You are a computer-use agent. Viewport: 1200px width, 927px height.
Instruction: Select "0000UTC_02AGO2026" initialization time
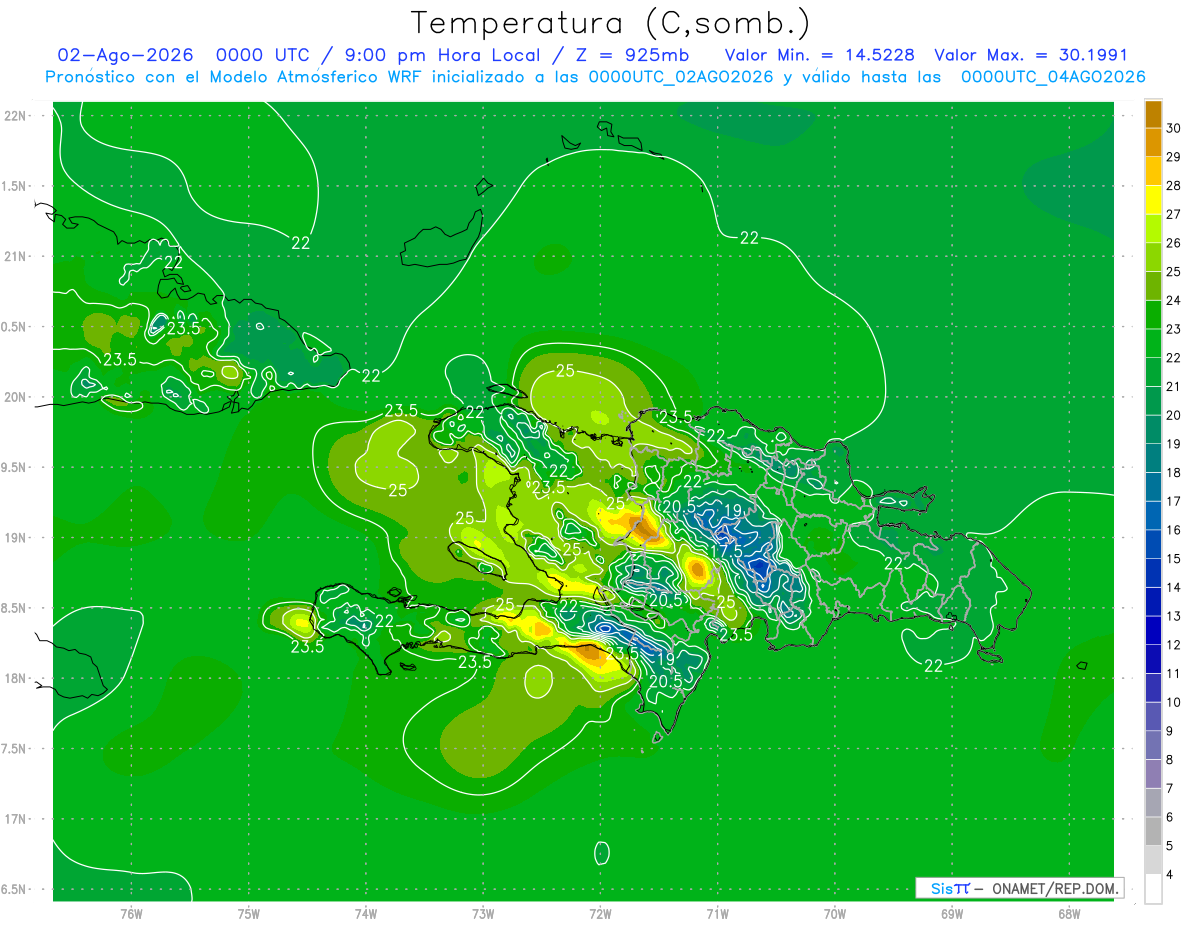[x=681, y=77]
